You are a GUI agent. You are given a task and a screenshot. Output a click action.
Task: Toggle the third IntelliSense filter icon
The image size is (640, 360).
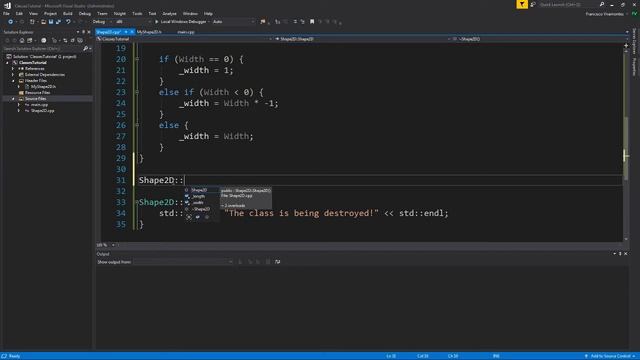[207, 218]
